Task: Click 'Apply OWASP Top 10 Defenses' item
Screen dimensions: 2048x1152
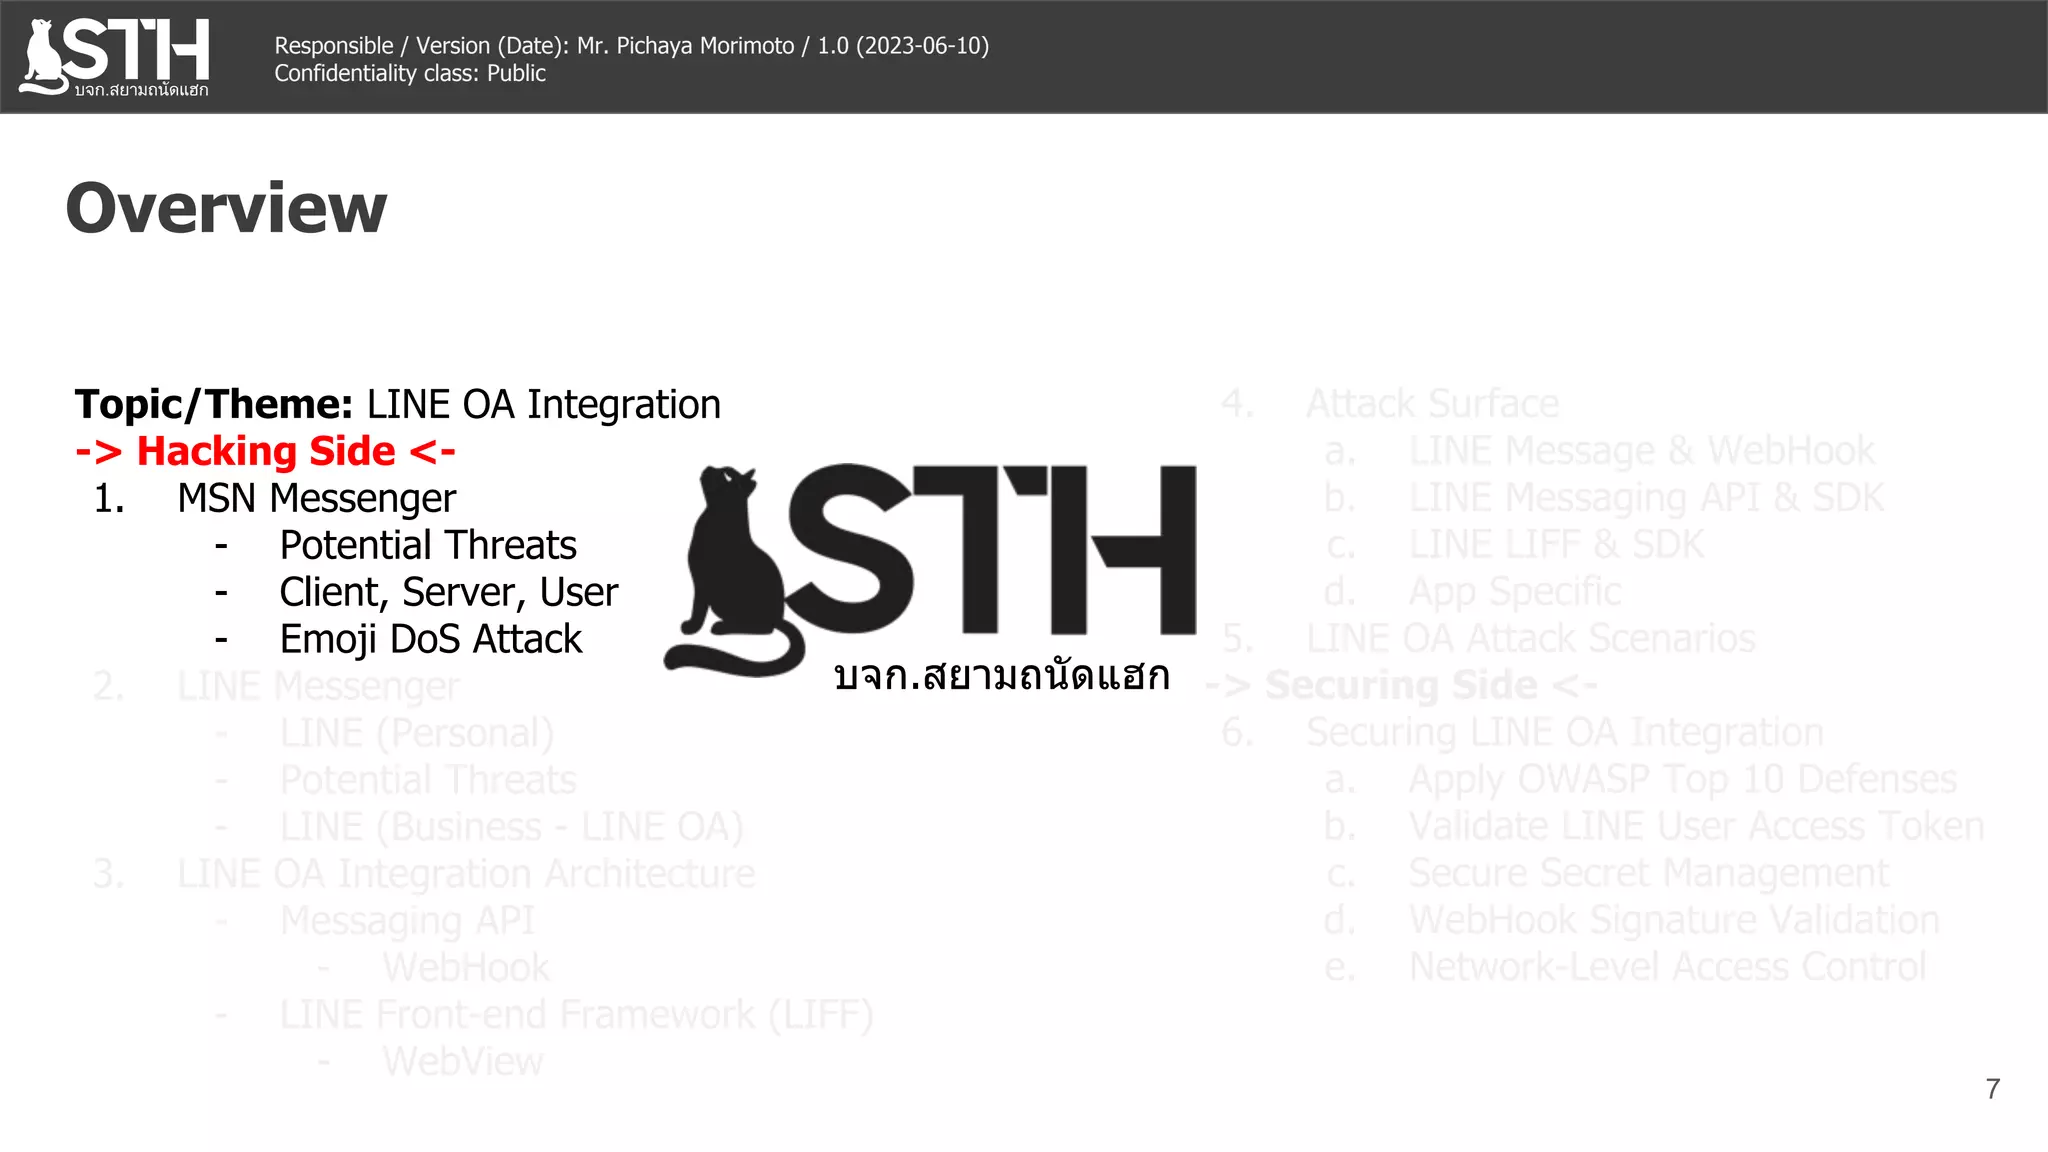Action: pos(1682,779)
